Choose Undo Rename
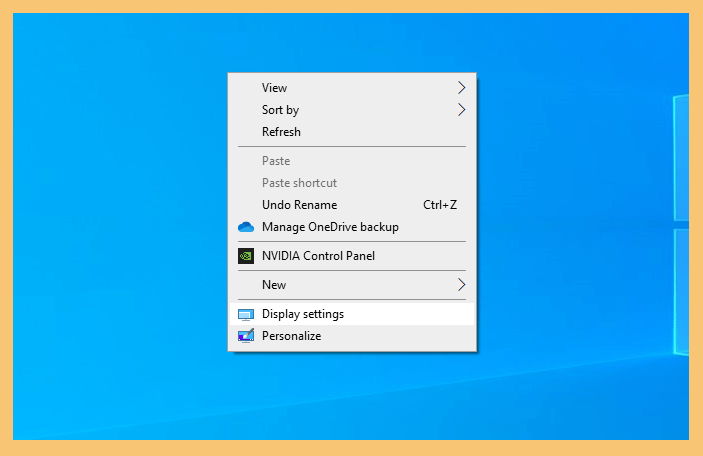The image size is (703, 456). pyautogui.click(x=352, y=205)
